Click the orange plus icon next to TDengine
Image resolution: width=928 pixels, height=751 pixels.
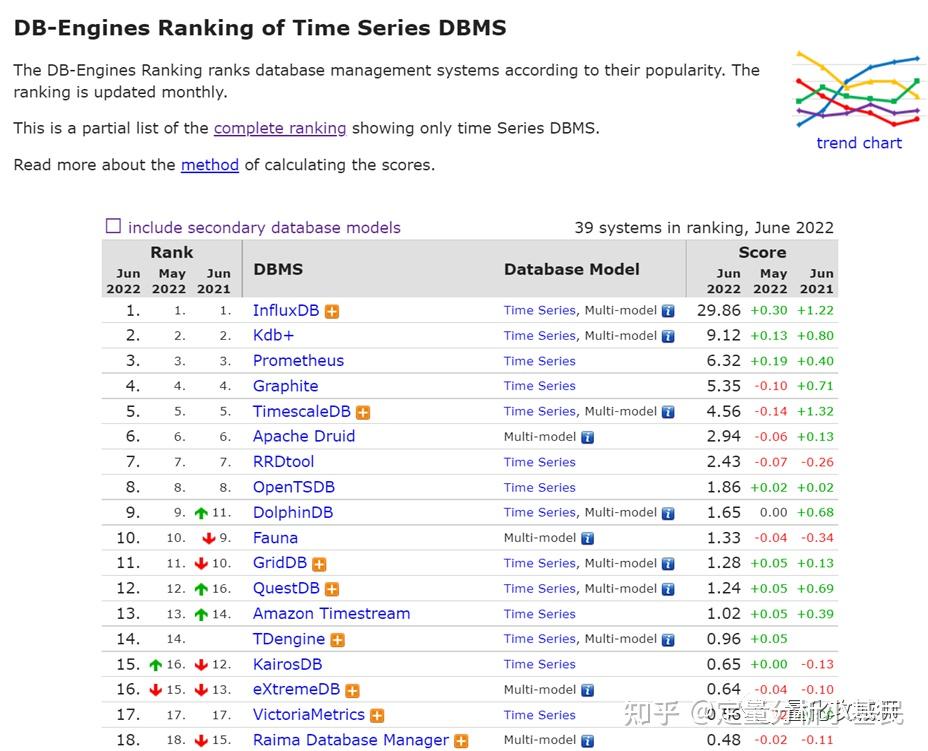(x=337, y=640)
